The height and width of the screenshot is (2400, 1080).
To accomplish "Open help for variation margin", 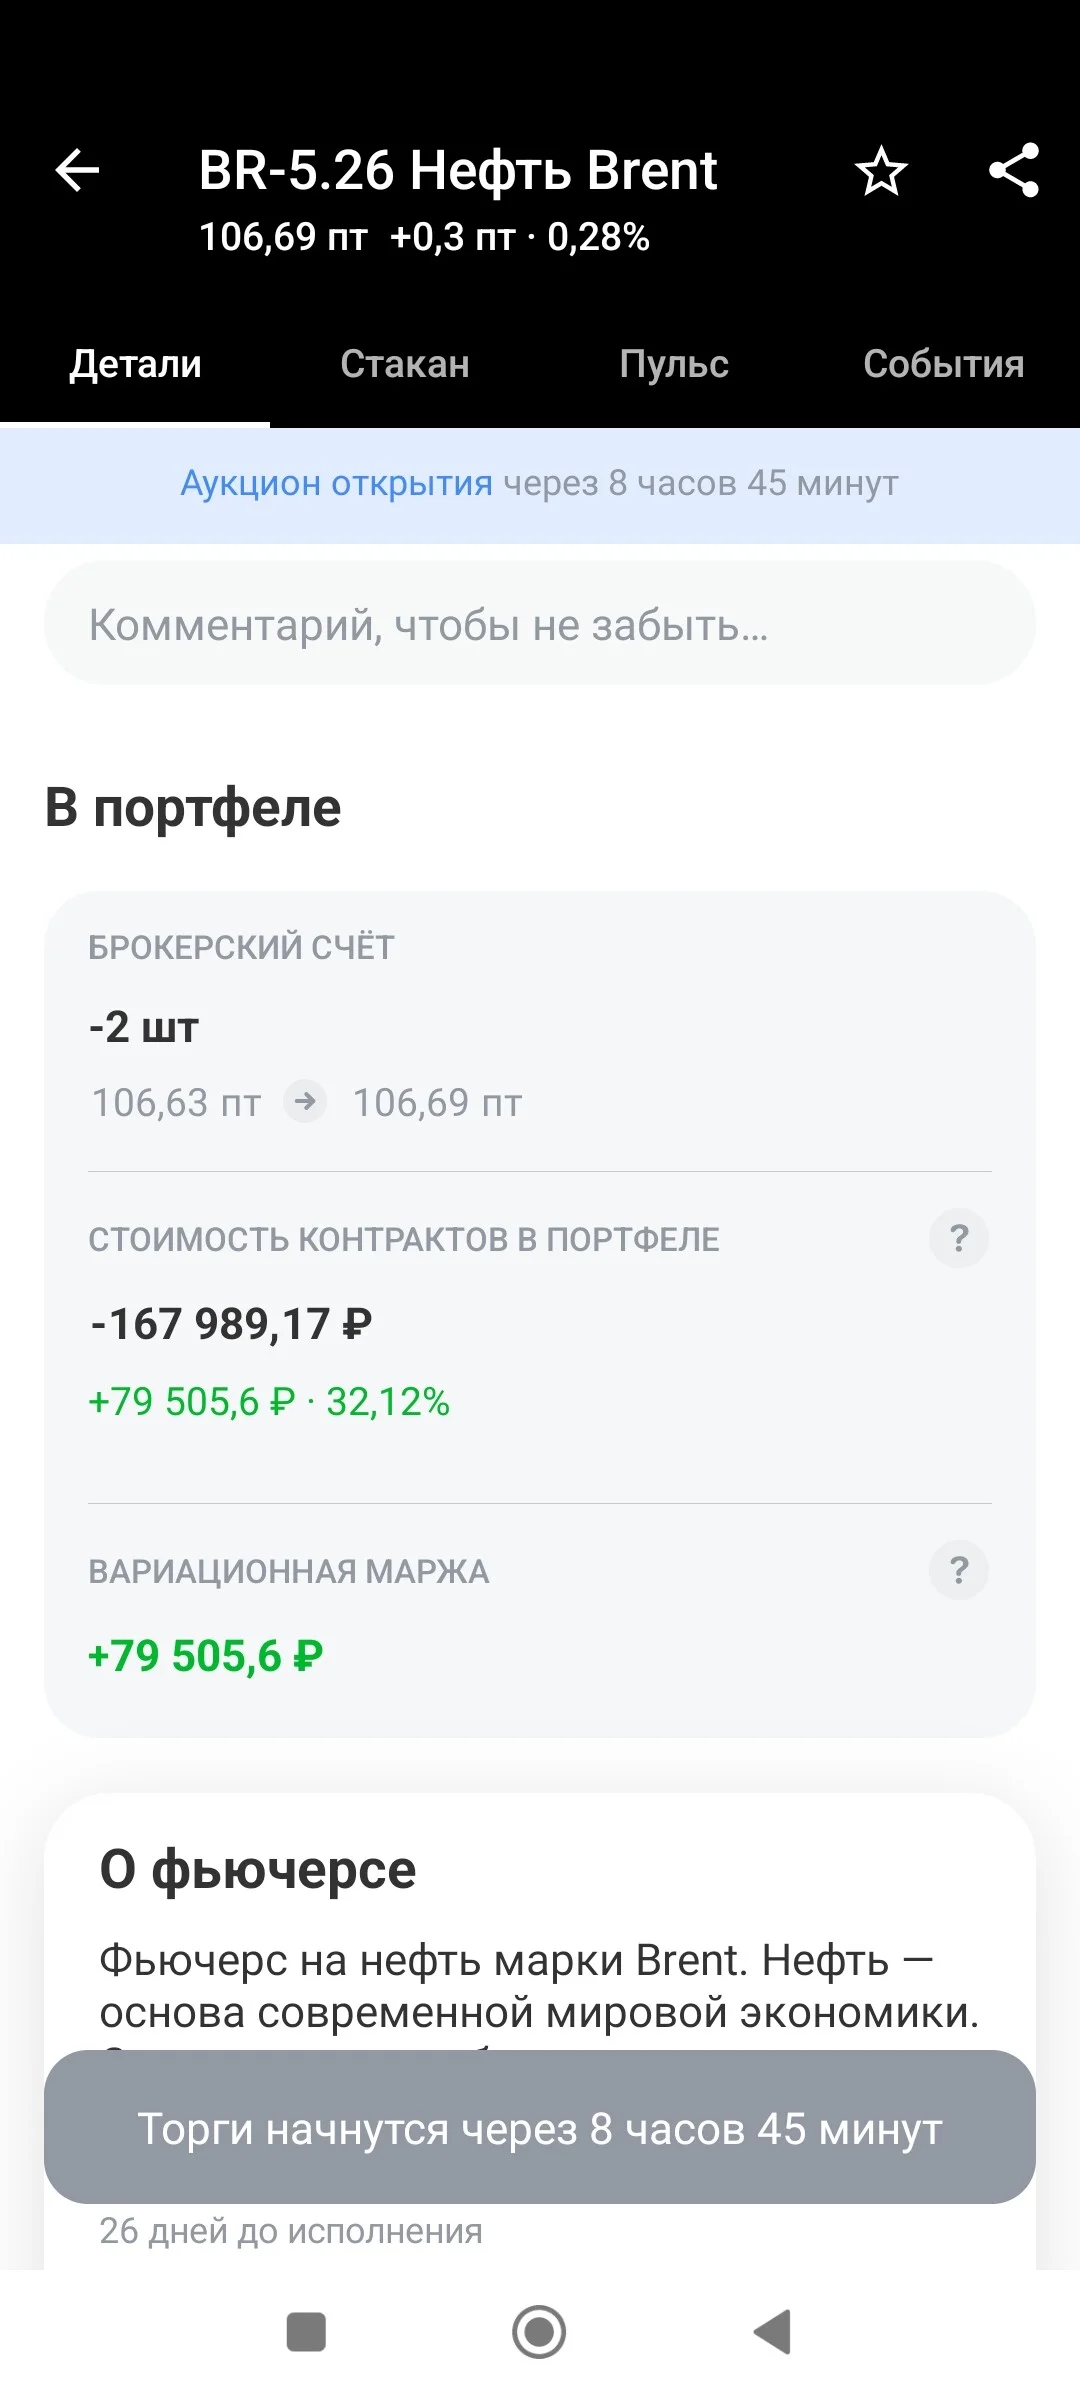I will pos(959,1570).
